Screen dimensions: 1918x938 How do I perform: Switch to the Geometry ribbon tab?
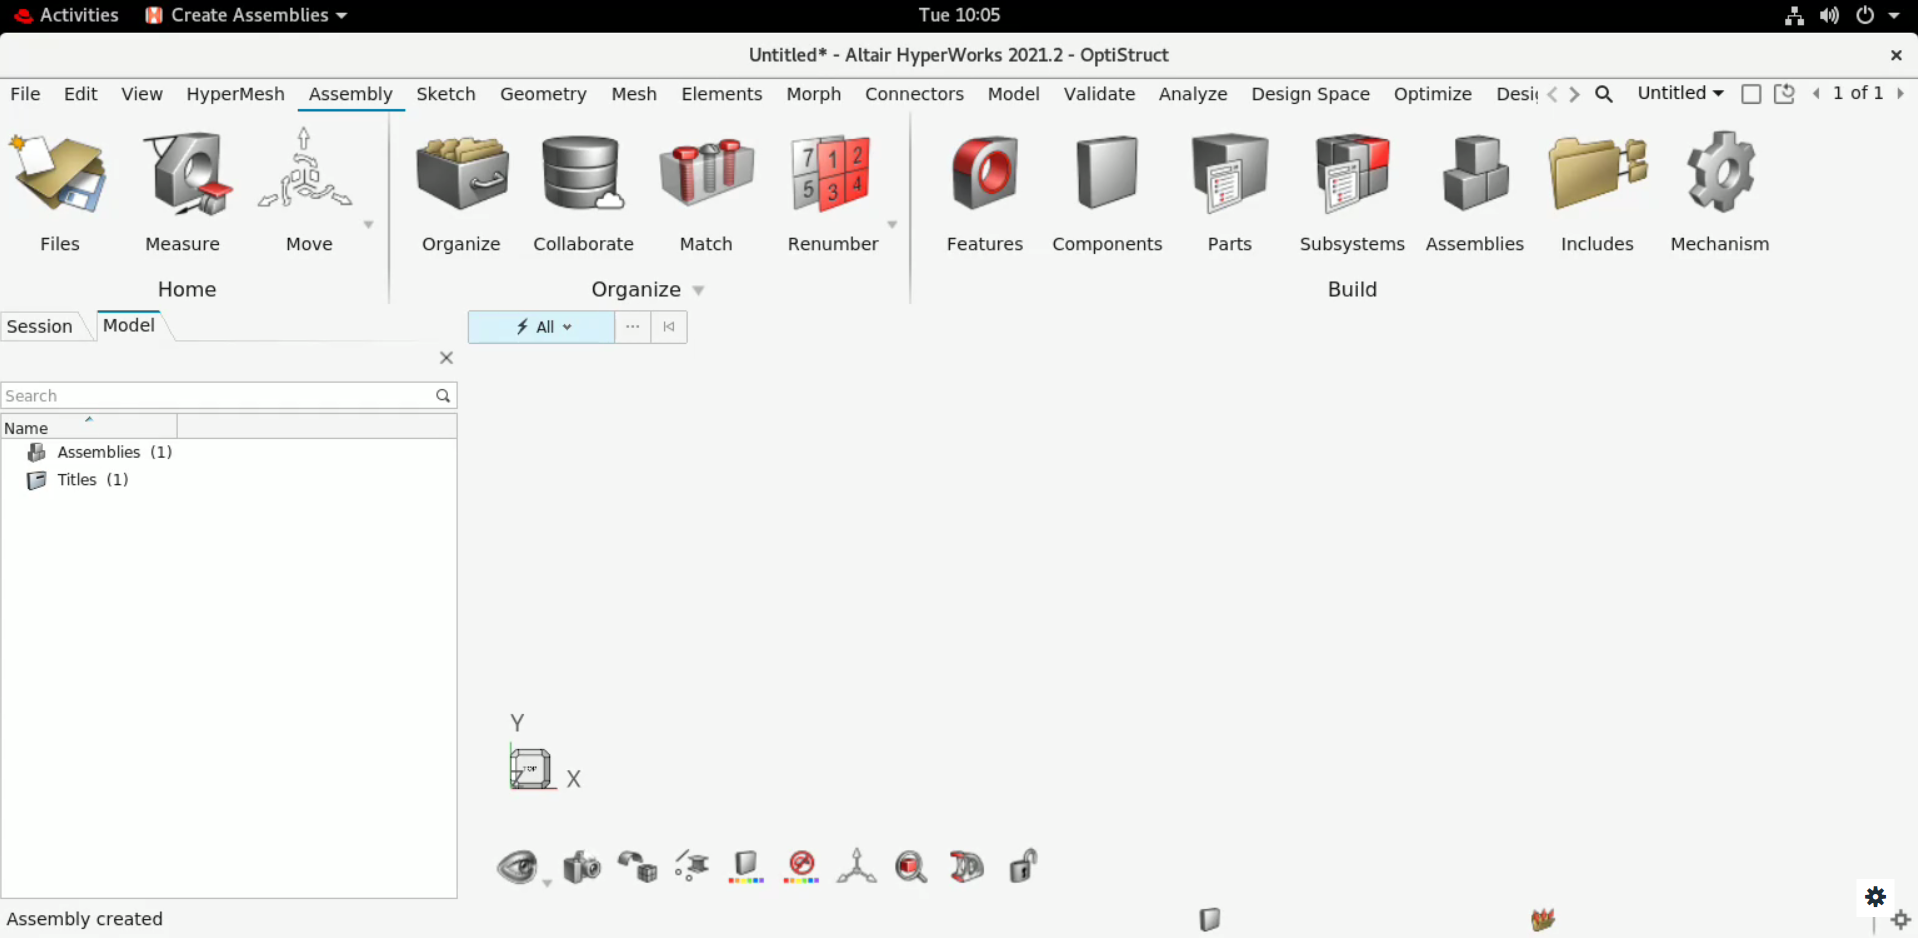543,94
